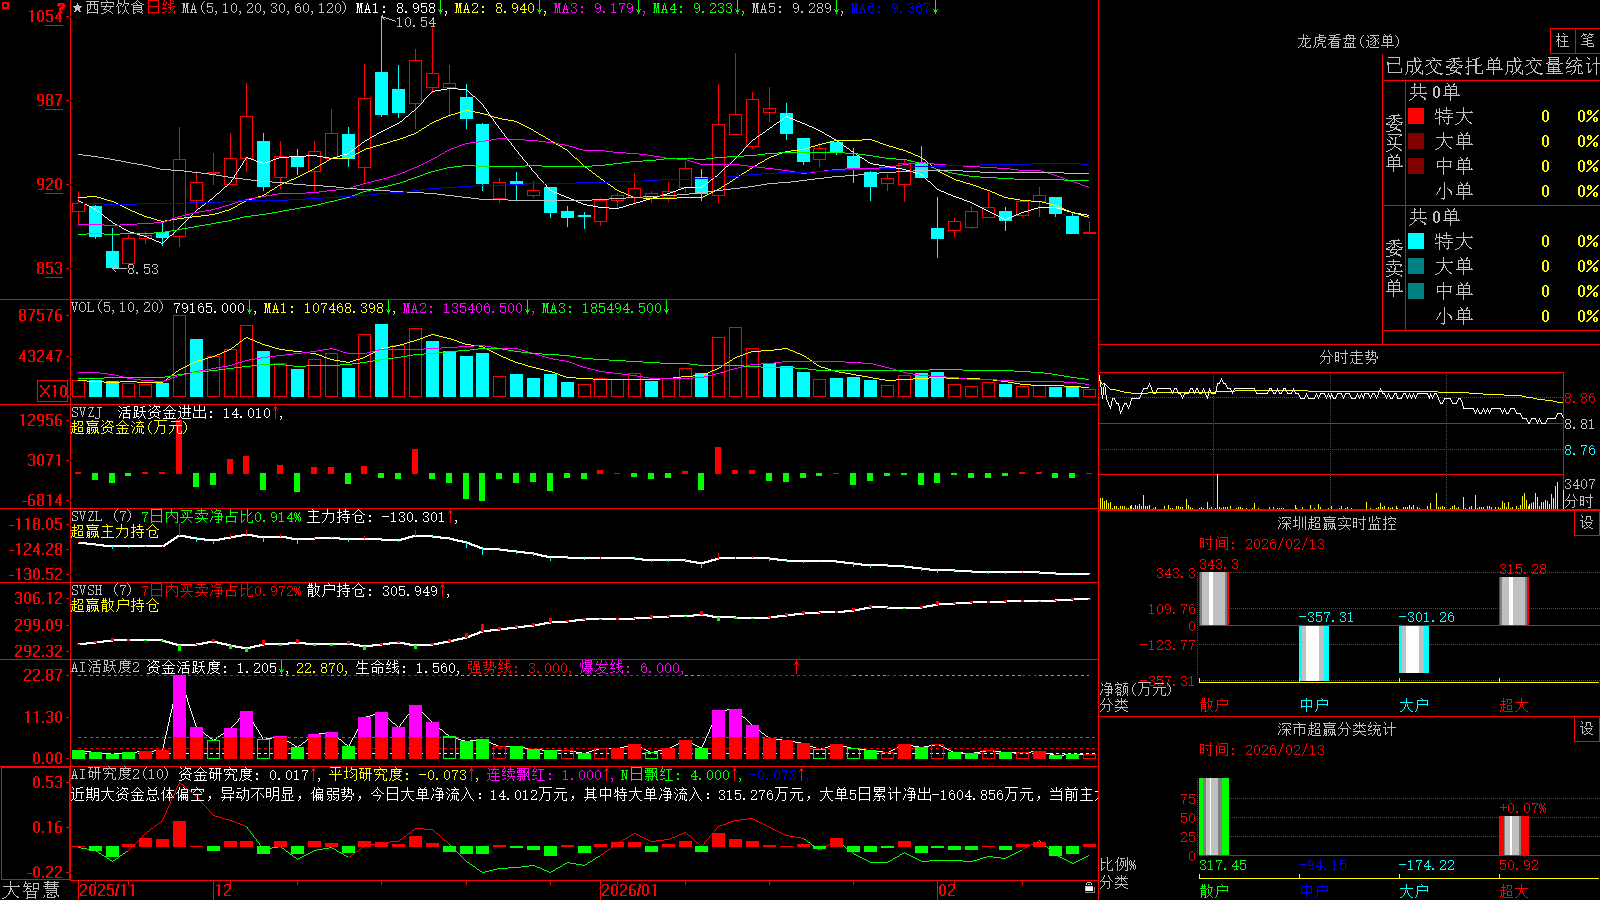Screen dimensions: 1600x900
Task: Click the AI活跃度2 indicator title
Action: tap(106, 668)
